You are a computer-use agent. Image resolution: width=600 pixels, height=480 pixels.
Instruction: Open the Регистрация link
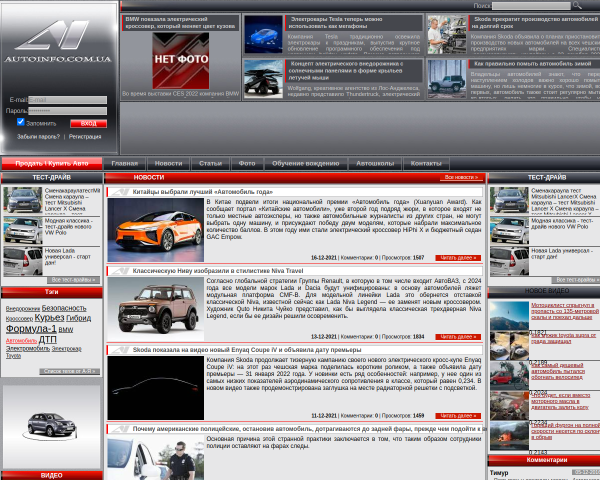click(85, 137)
